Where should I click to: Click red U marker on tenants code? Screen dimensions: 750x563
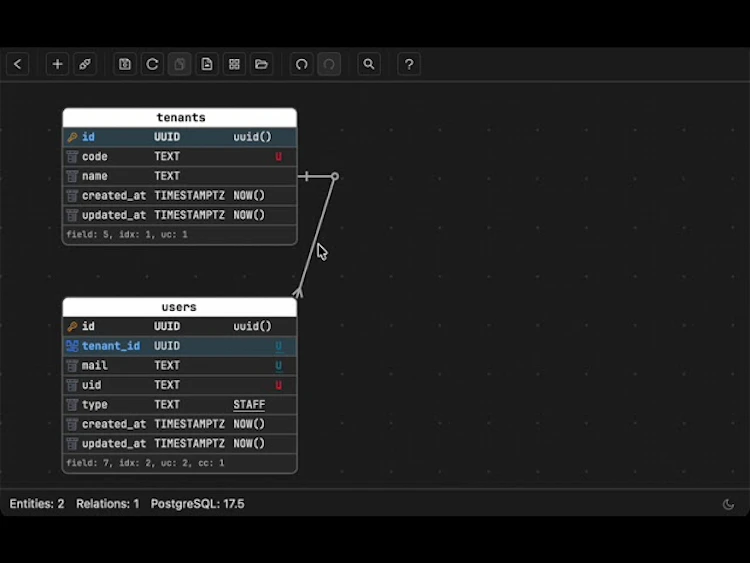tap(278, 156)
